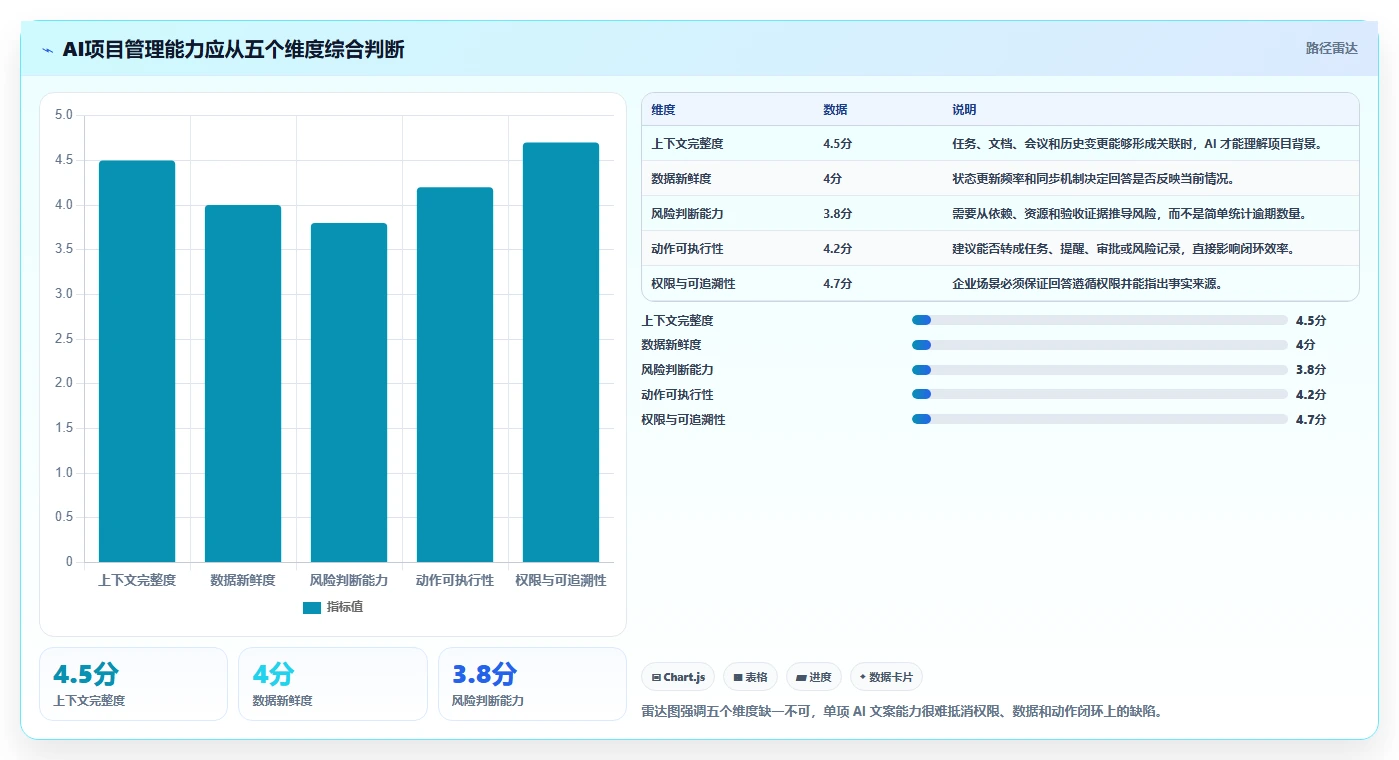Viewport: 1399px width, 760px height.
Task: Click the 表格 chip
Action: 750,677
